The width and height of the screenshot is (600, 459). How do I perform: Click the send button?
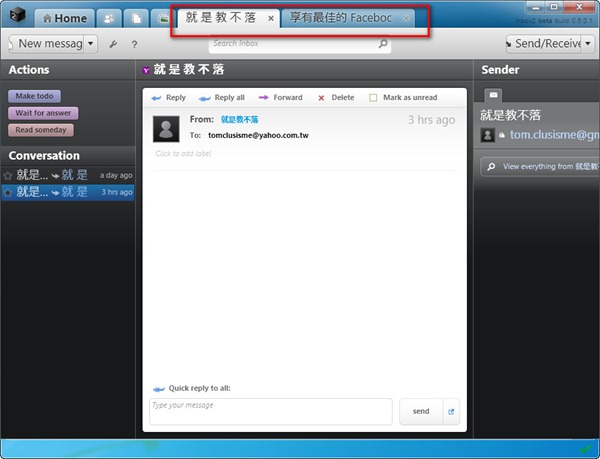pyautogui.click(x=421, y=412)
